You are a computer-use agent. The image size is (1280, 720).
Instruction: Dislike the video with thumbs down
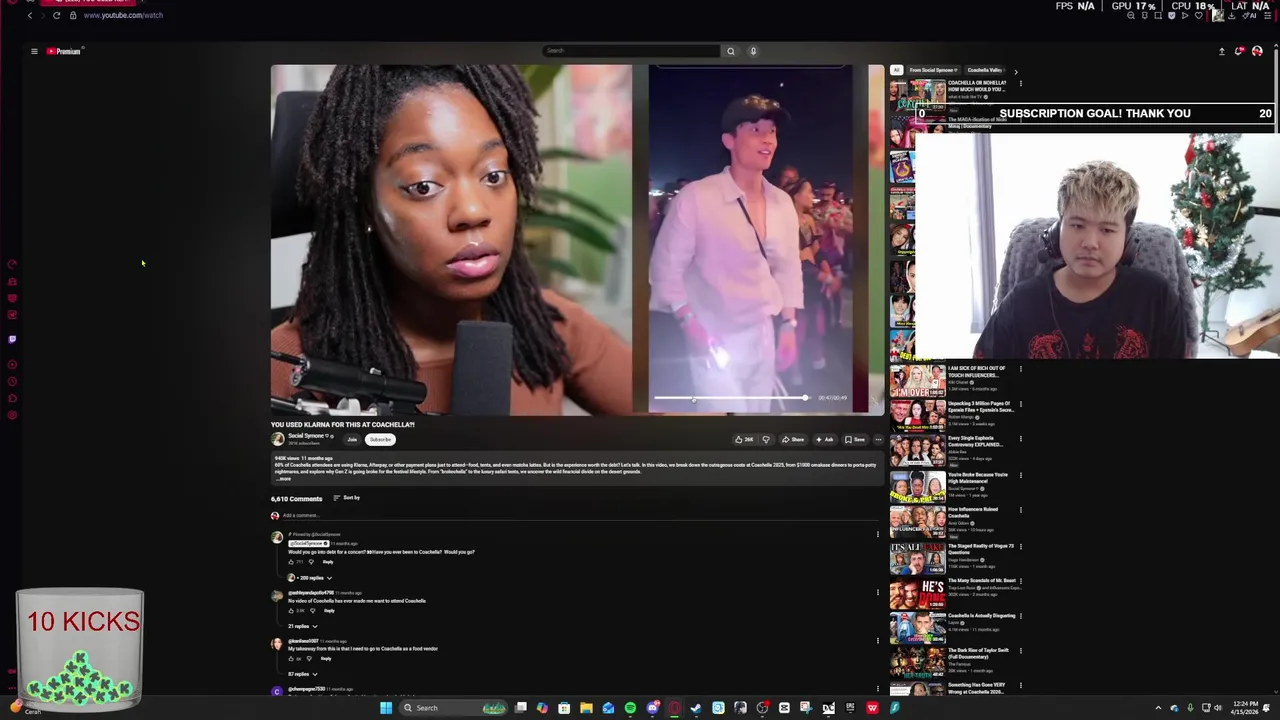tap(766, 439)
